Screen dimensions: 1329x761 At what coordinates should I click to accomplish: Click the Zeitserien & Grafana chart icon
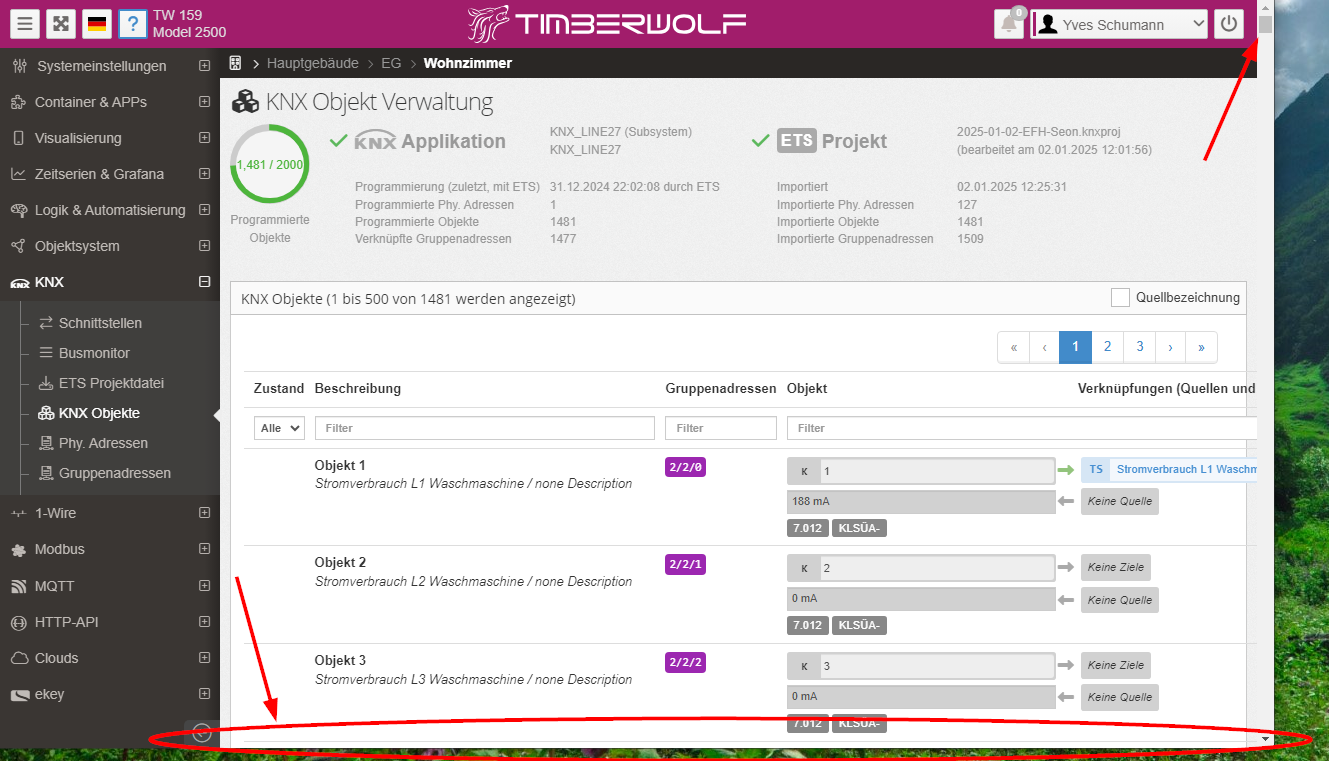coord(17,174)
